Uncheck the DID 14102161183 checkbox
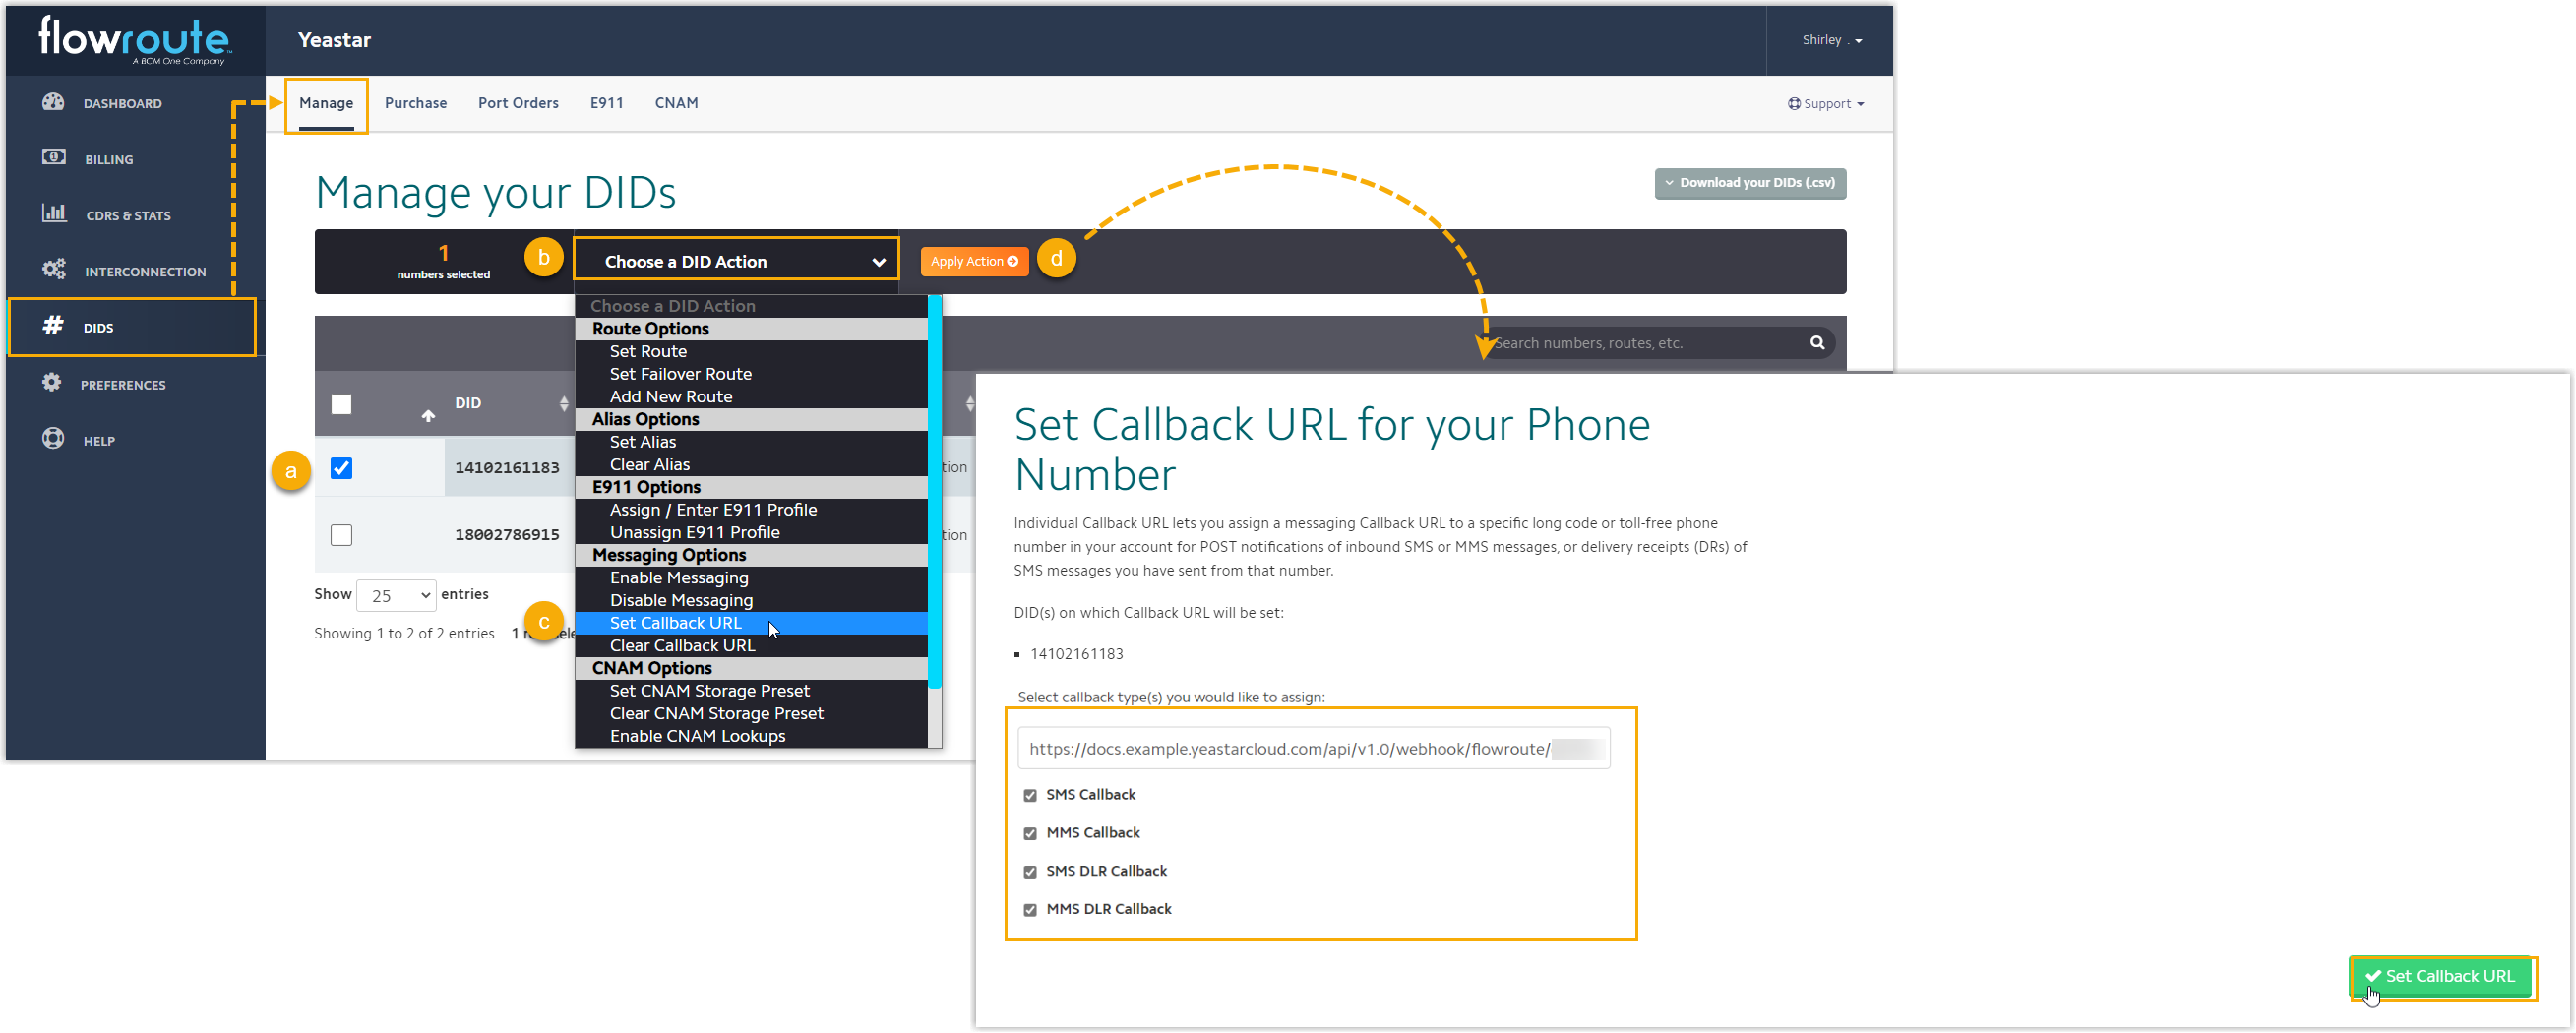The height and width of the screenshot is (1033, 2576). (x=341, y=468)
